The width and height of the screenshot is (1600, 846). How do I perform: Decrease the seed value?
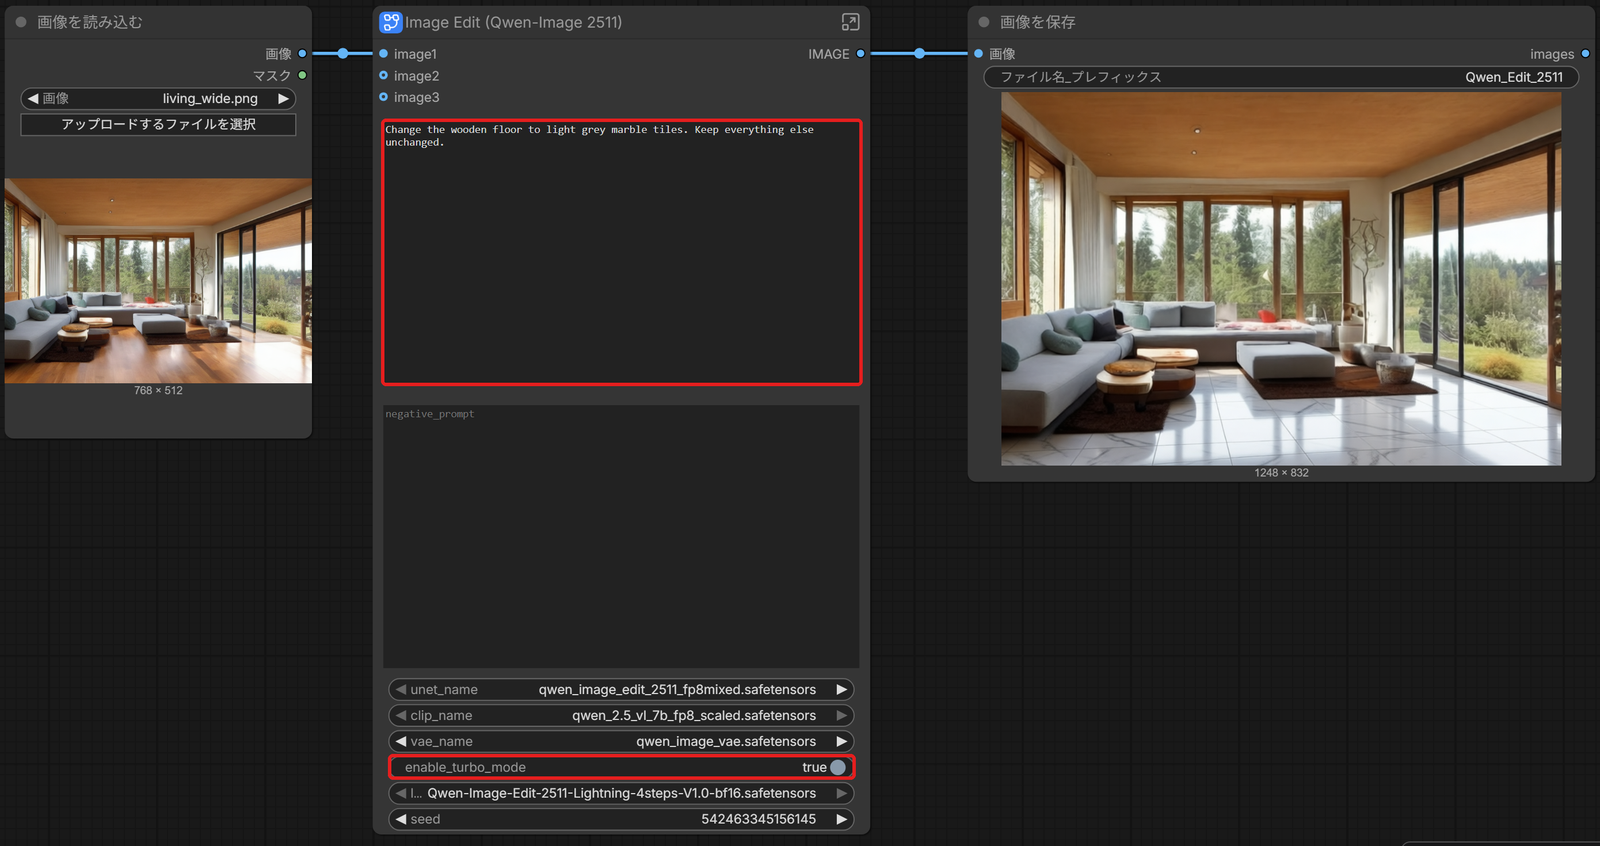tap(401, 819)
